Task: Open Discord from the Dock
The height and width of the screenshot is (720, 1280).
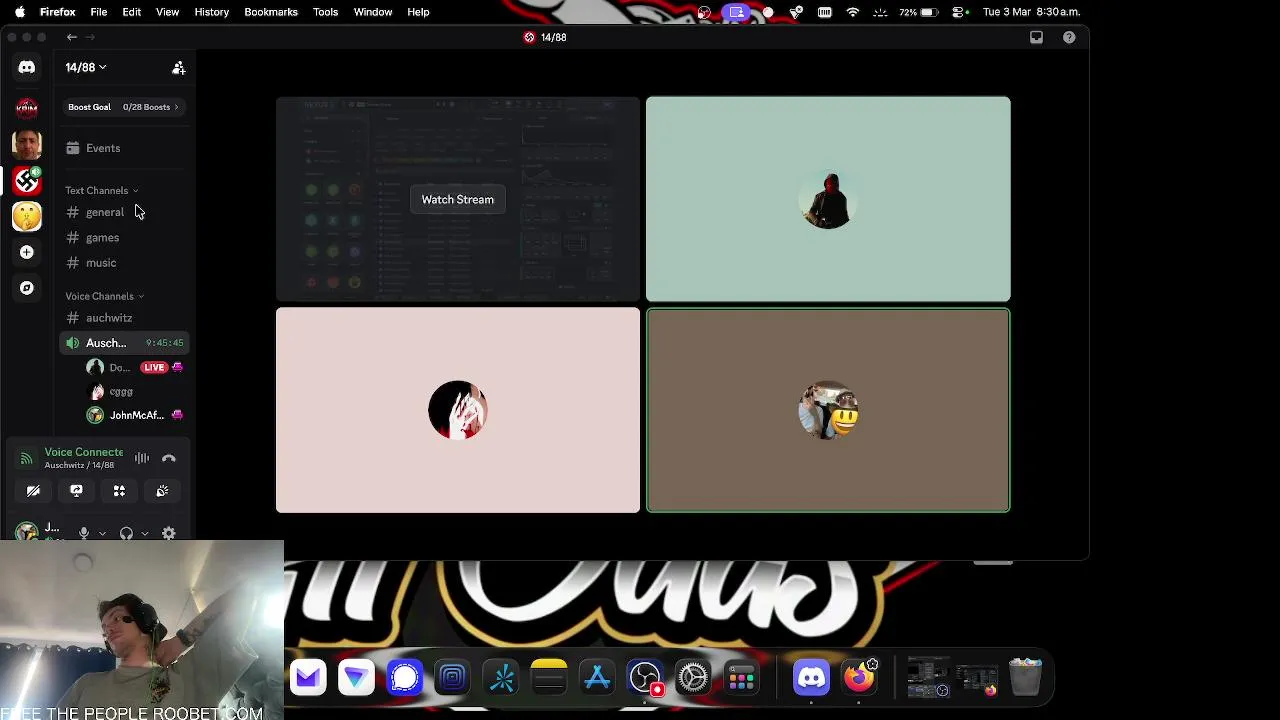Action: click(x=811, y=678)
